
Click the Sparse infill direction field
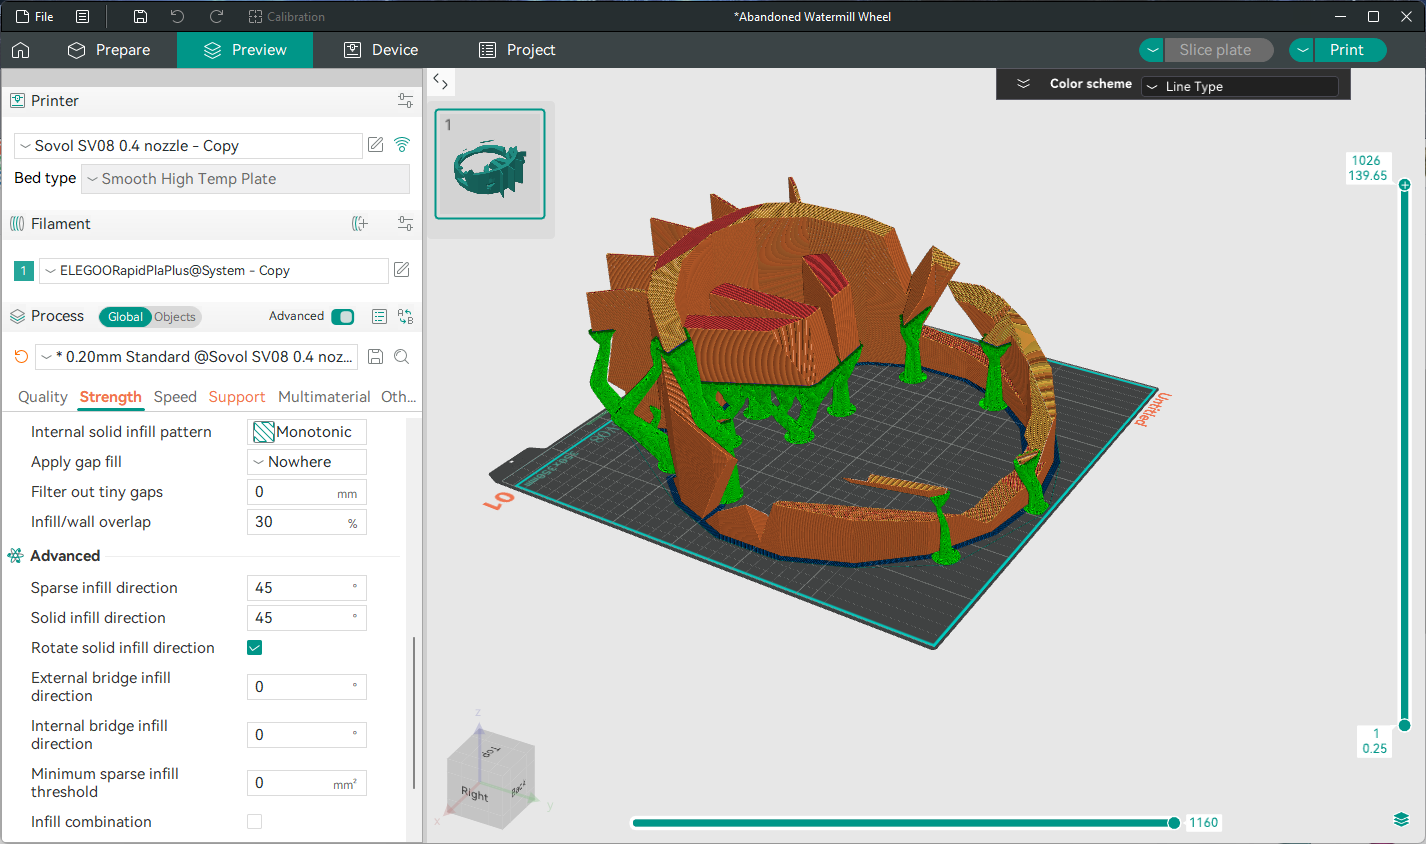[x=307, y=588]
